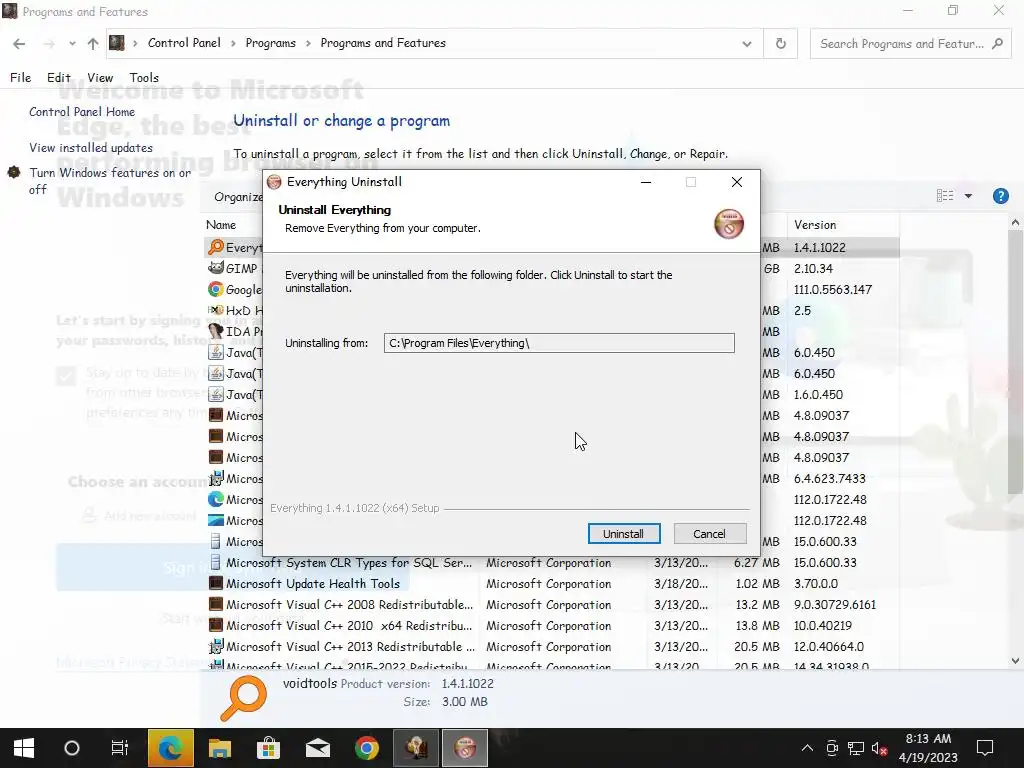Open File Explorer from taskbar
This screenshot has width=1024, height=768.
[220, 748]
